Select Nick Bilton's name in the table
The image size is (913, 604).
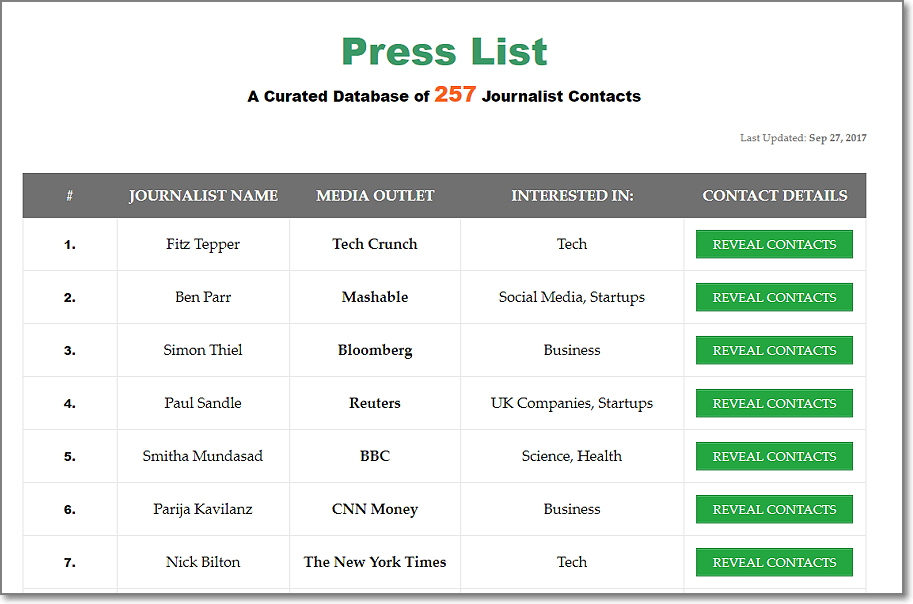[203, 562]
